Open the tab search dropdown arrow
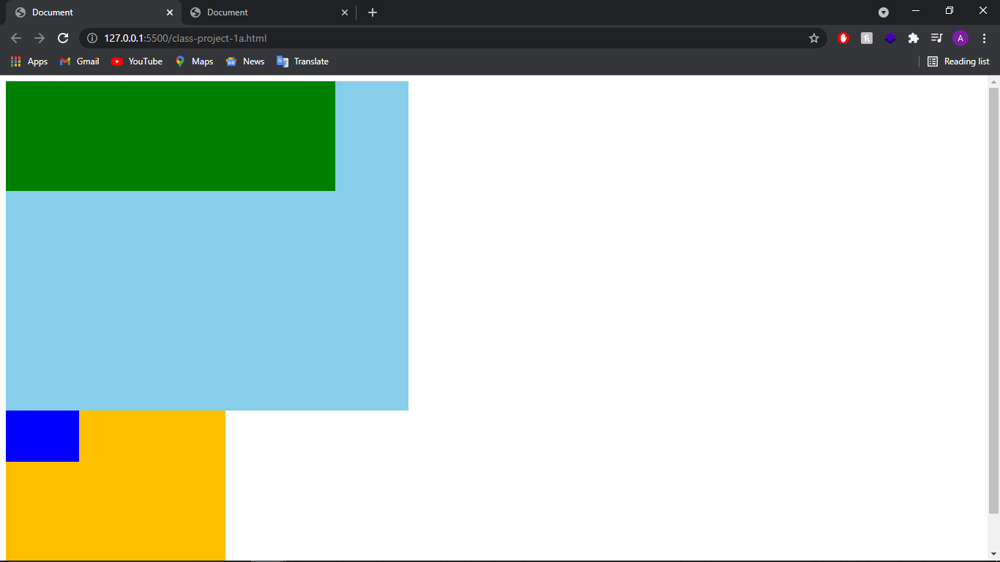The height and width of the screenshot is (562, 1000). pos(883,12)
